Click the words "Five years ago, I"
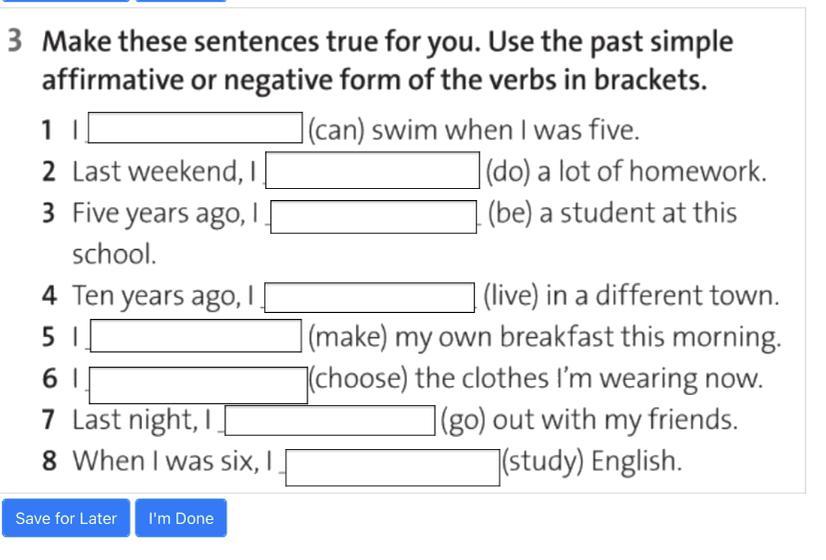Image resolution: width=826 pixels, height=560 pixels. pos(165,213)
